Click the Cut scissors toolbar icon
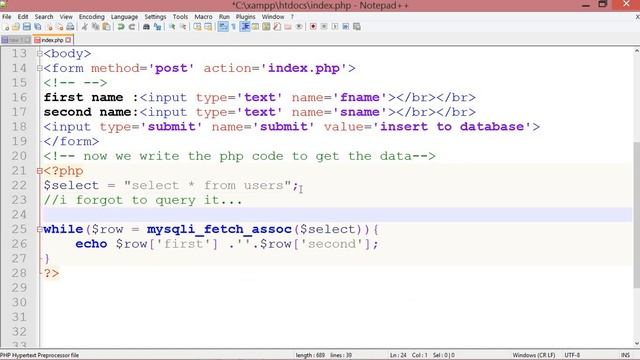 [x=84, y=27]
